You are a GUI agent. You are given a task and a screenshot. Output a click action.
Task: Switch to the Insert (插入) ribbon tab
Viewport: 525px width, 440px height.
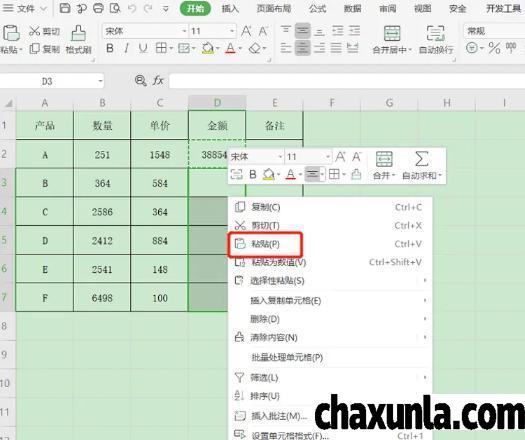(x=230, y=8)
